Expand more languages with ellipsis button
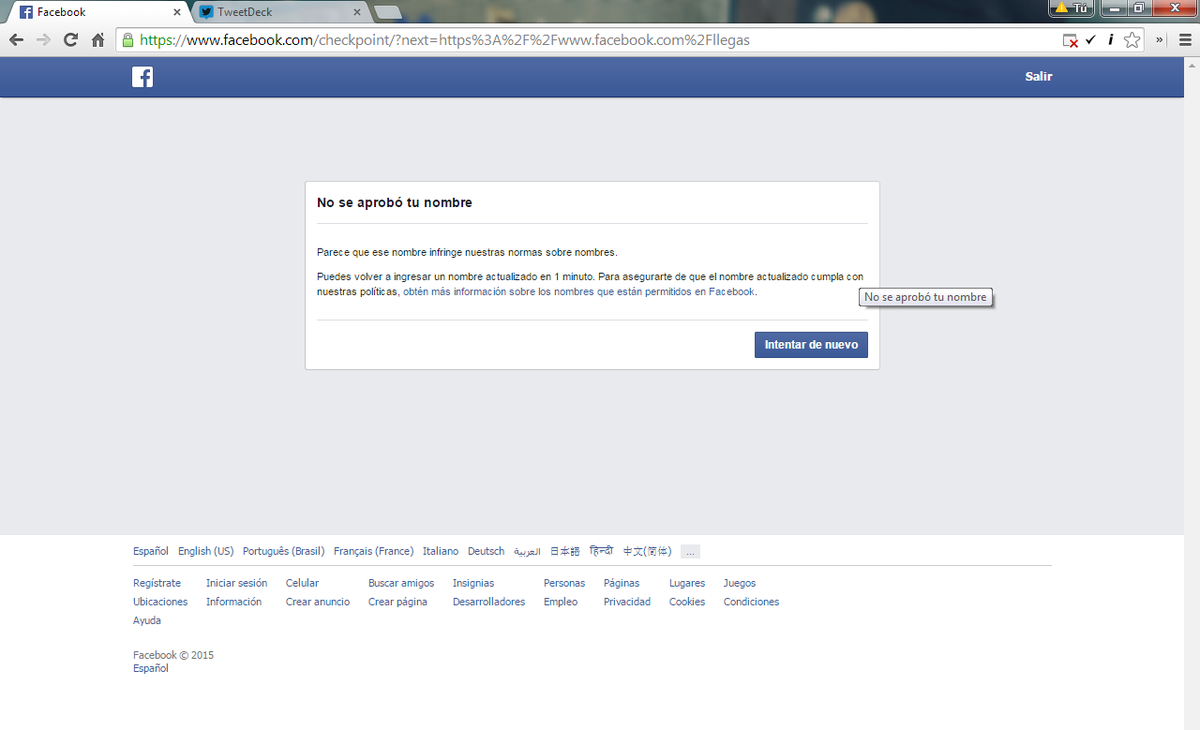1200x730 pixels. [x=691, y=551]
